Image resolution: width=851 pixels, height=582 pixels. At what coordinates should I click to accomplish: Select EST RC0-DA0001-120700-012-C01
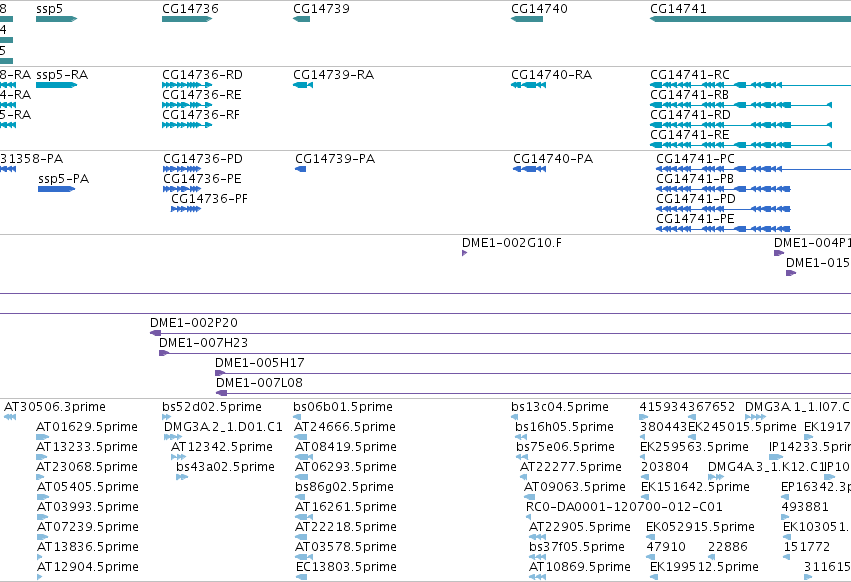[x=624, y=508]
